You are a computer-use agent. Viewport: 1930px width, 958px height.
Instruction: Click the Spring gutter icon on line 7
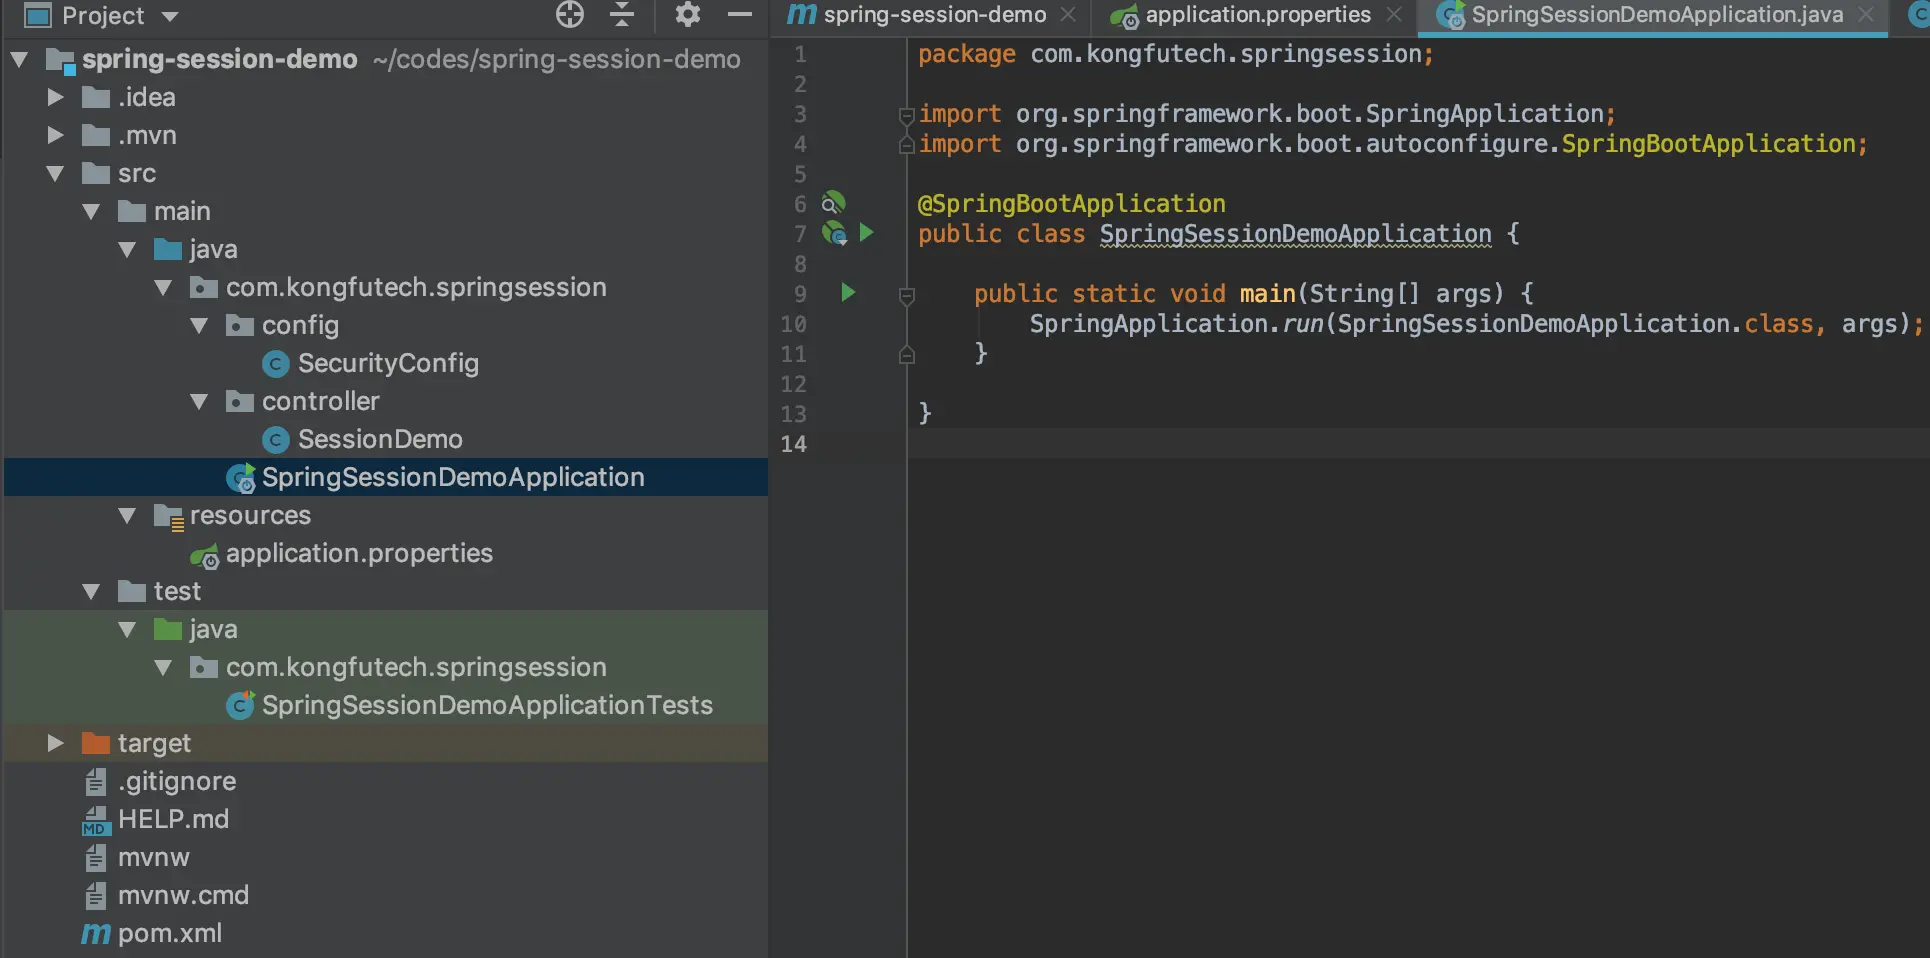(834, 233)
